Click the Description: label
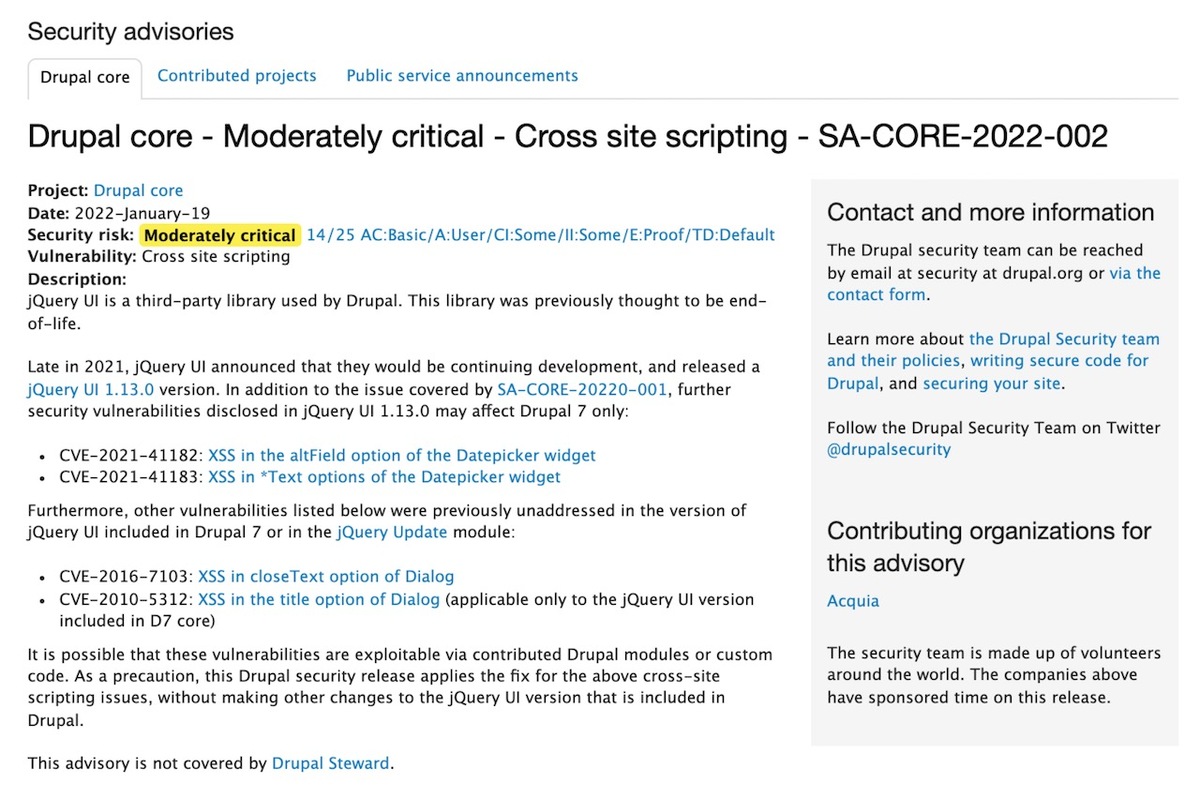This screenshot has height=798, width=1200. point(77,279)
